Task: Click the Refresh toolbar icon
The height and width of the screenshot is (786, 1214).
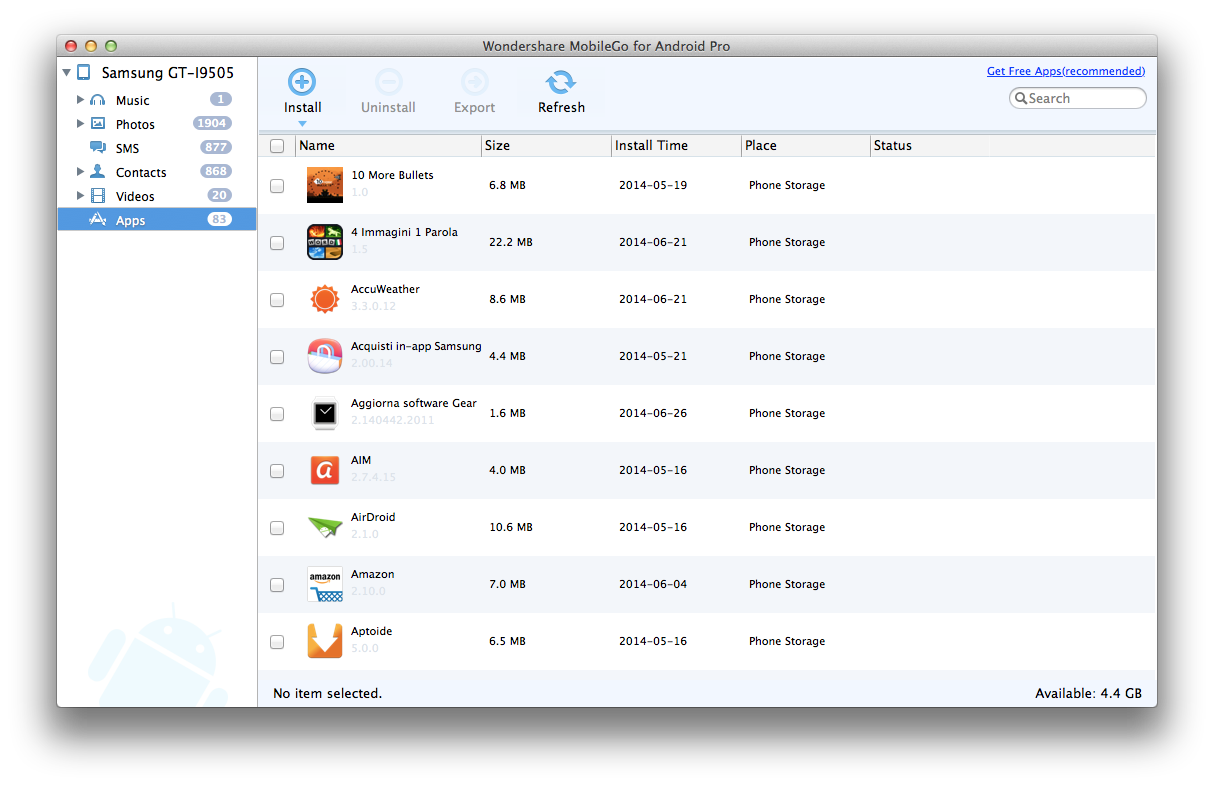Action: pos(561,82)
